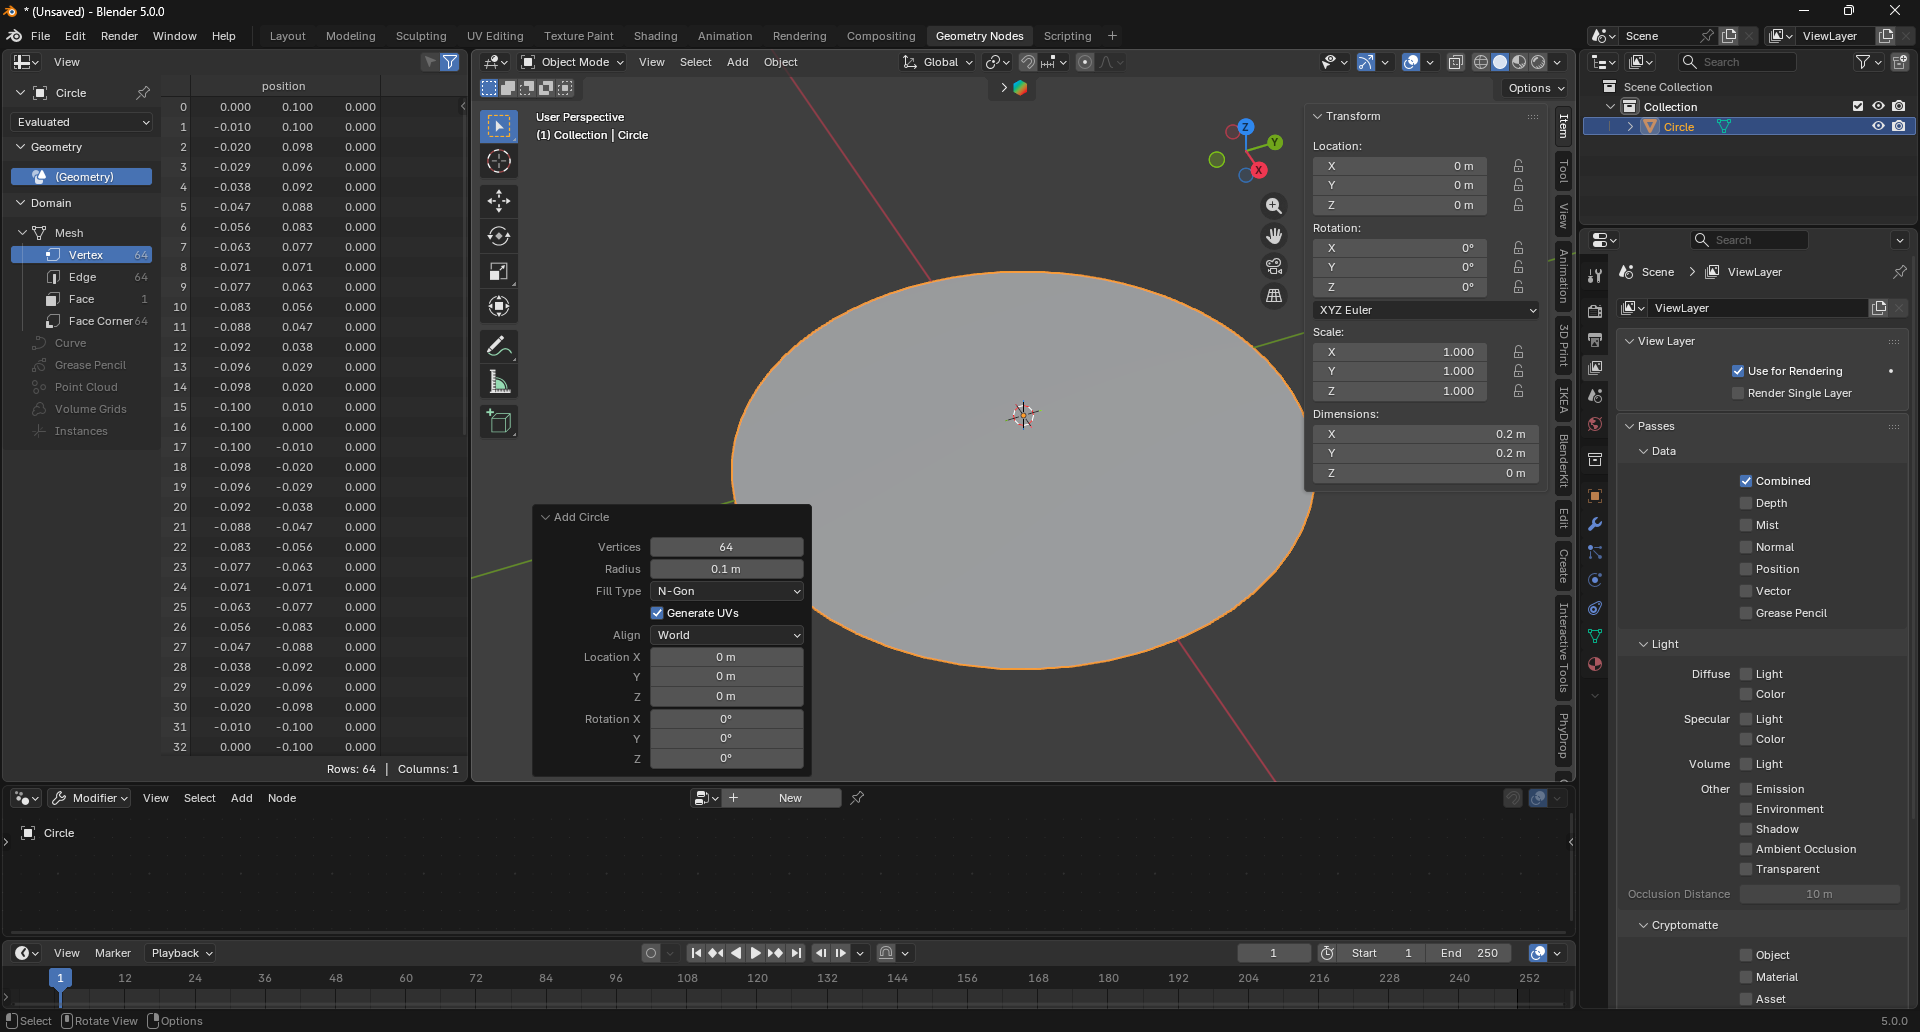
Task: Switch to the Shading workspace tab
Action: tap(655, 36)
